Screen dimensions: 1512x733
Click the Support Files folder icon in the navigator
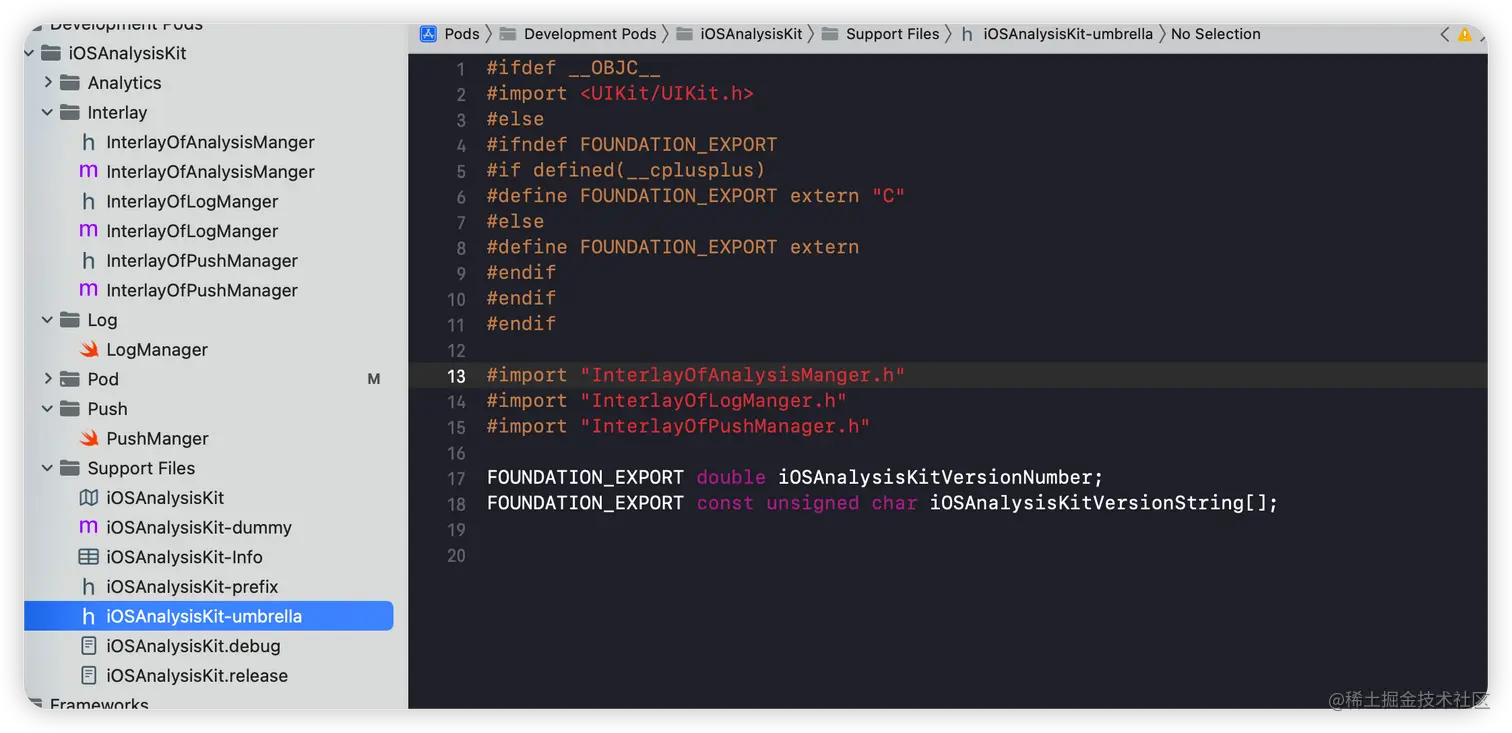click(x=70, y=468)
